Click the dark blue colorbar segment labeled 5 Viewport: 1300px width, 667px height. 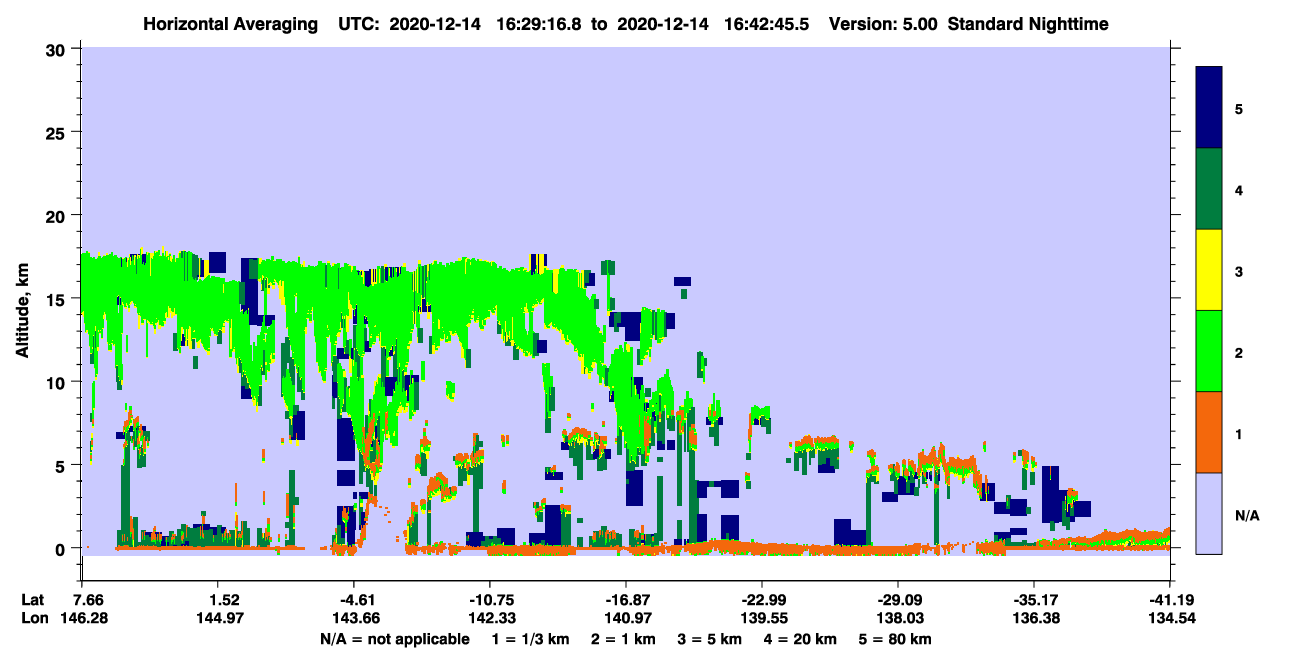1209,108
